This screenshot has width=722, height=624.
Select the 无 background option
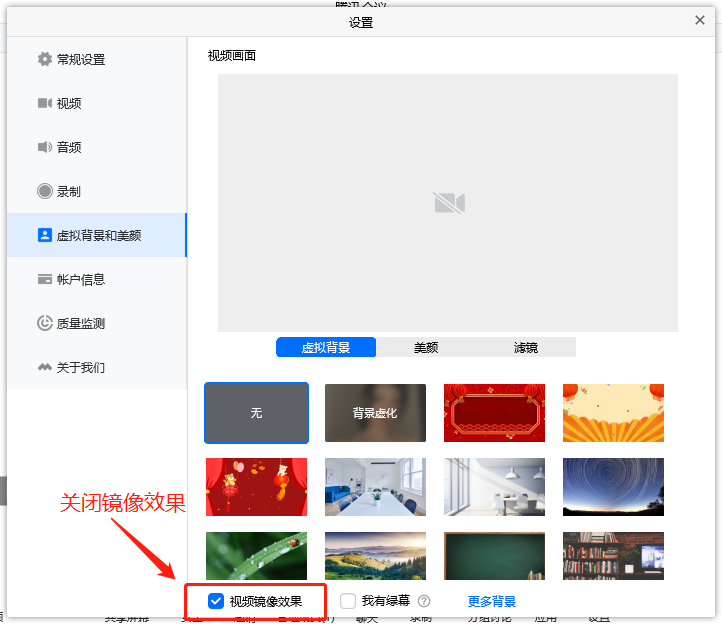tap(256, 412)
